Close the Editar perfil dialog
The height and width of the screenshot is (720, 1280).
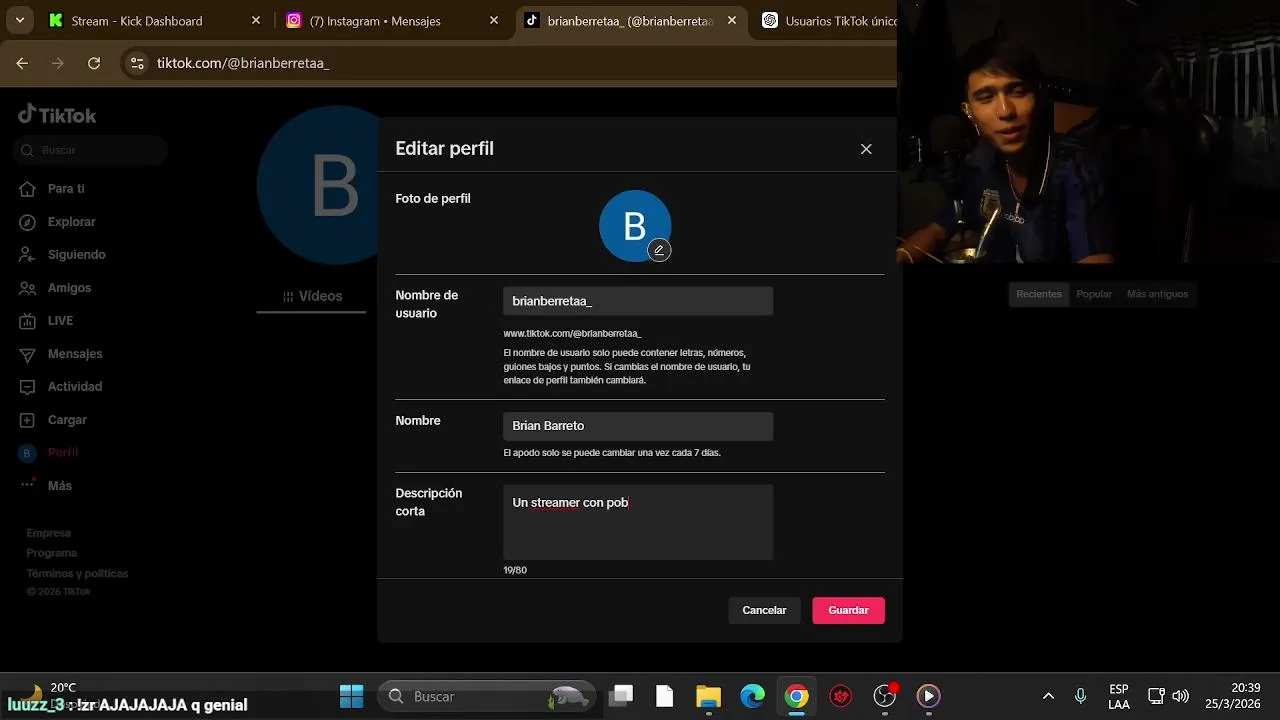pos(866,149)
